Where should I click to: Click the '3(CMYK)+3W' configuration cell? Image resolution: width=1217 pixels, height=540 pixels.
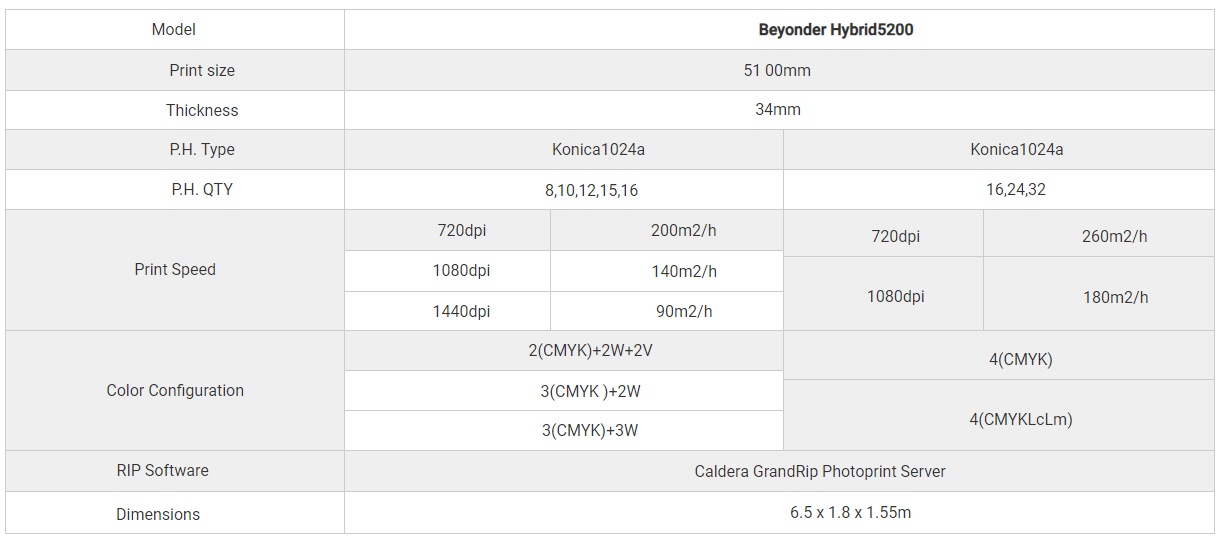564,431
